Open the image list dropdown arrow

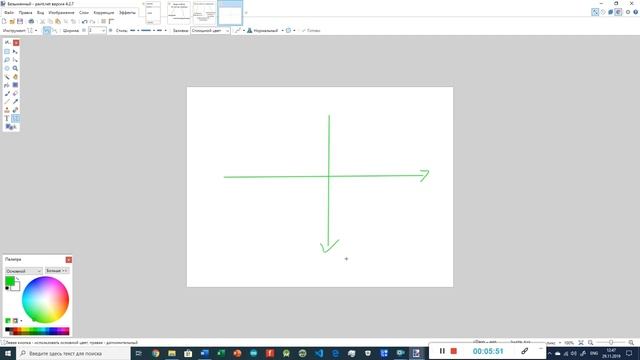point(246,13)
